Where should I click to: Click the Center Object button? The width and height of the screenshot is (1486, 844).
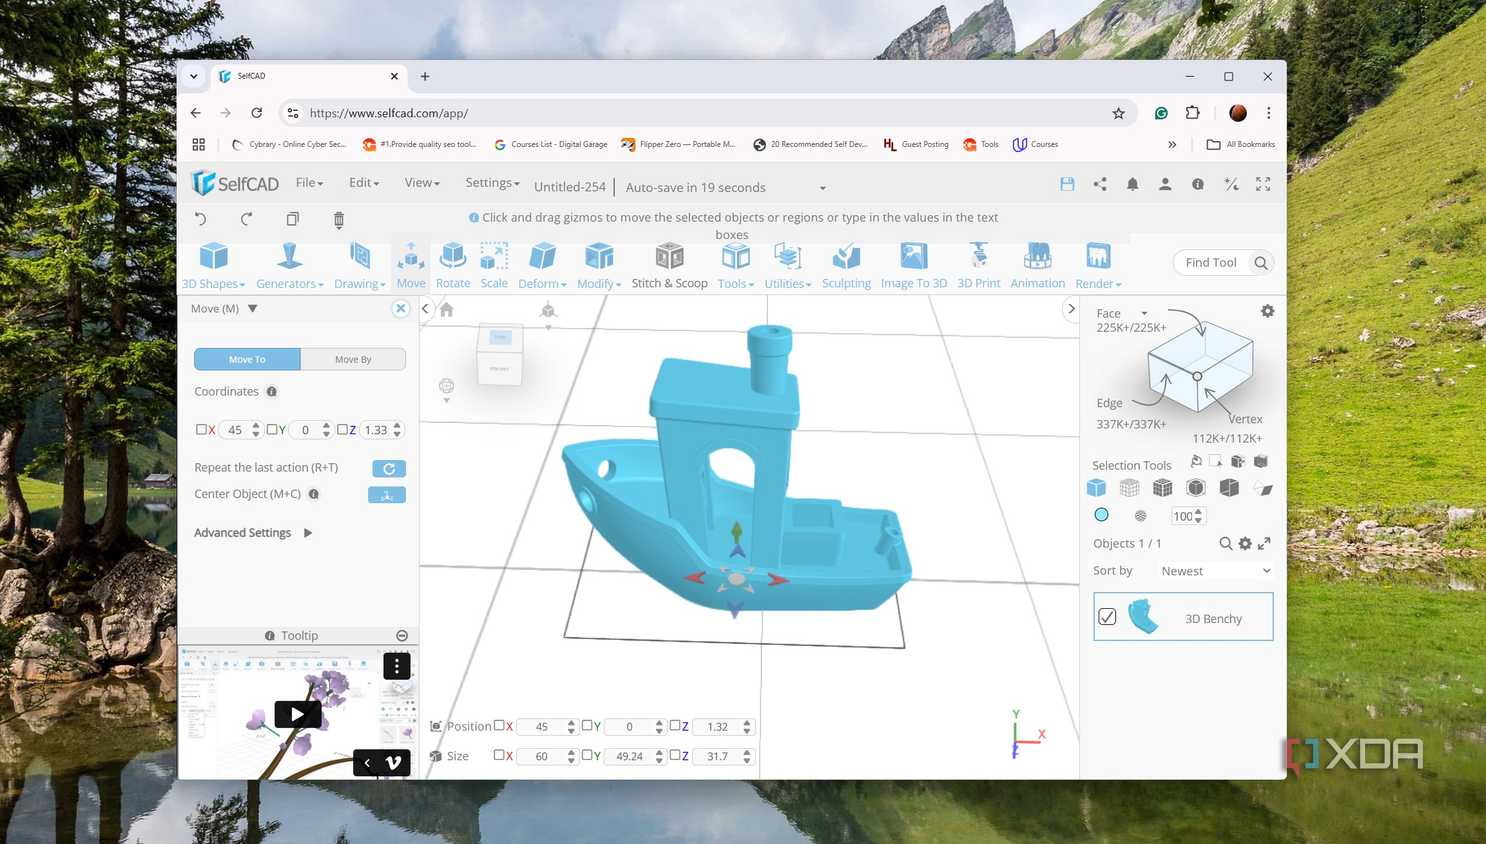click(387, 495)
